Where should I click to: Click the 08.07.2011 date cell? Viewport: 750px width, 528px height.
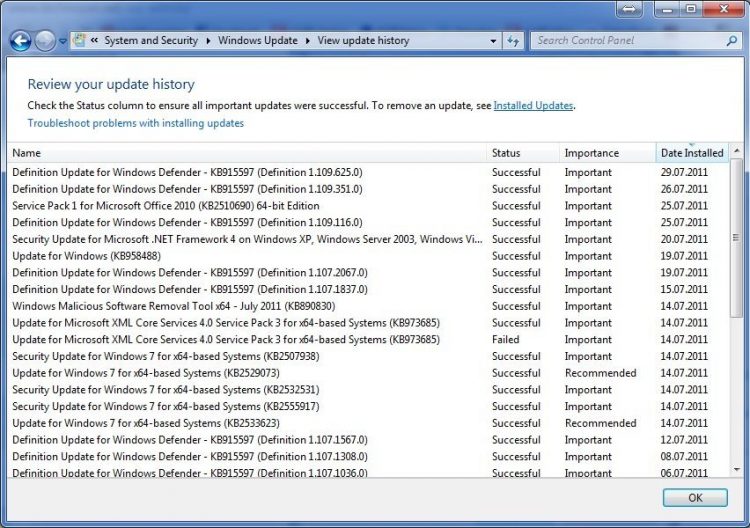pos(684,457)
